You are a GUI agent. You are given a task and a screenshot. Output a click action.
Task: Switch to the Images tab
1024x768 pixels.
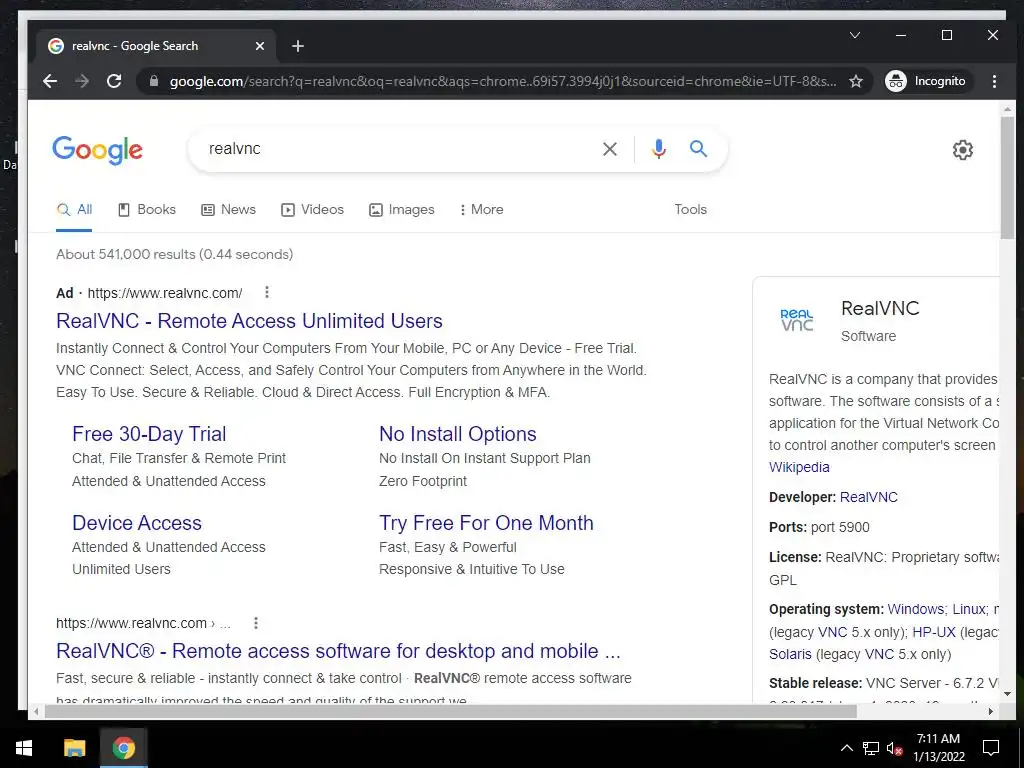402,210
